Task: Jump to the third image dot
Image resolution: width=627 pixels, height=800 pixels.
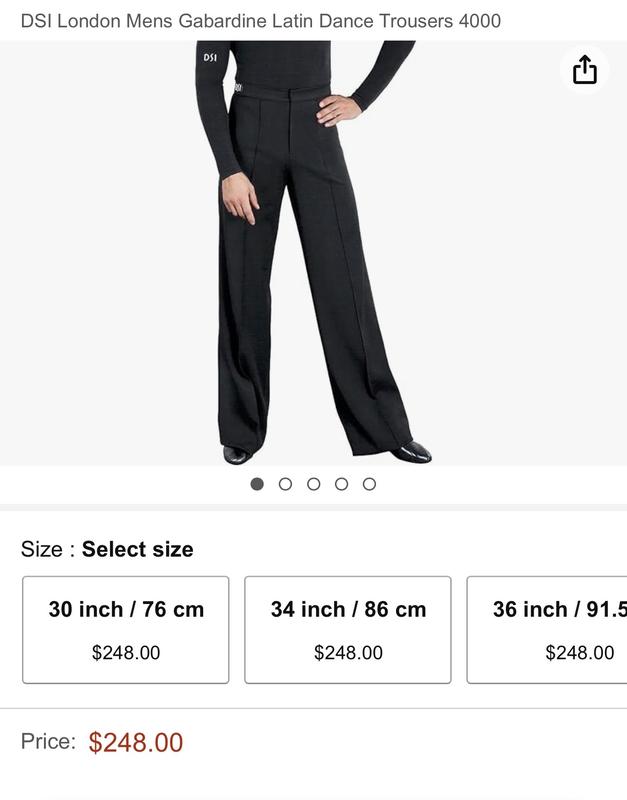Action: coord(313,484)
